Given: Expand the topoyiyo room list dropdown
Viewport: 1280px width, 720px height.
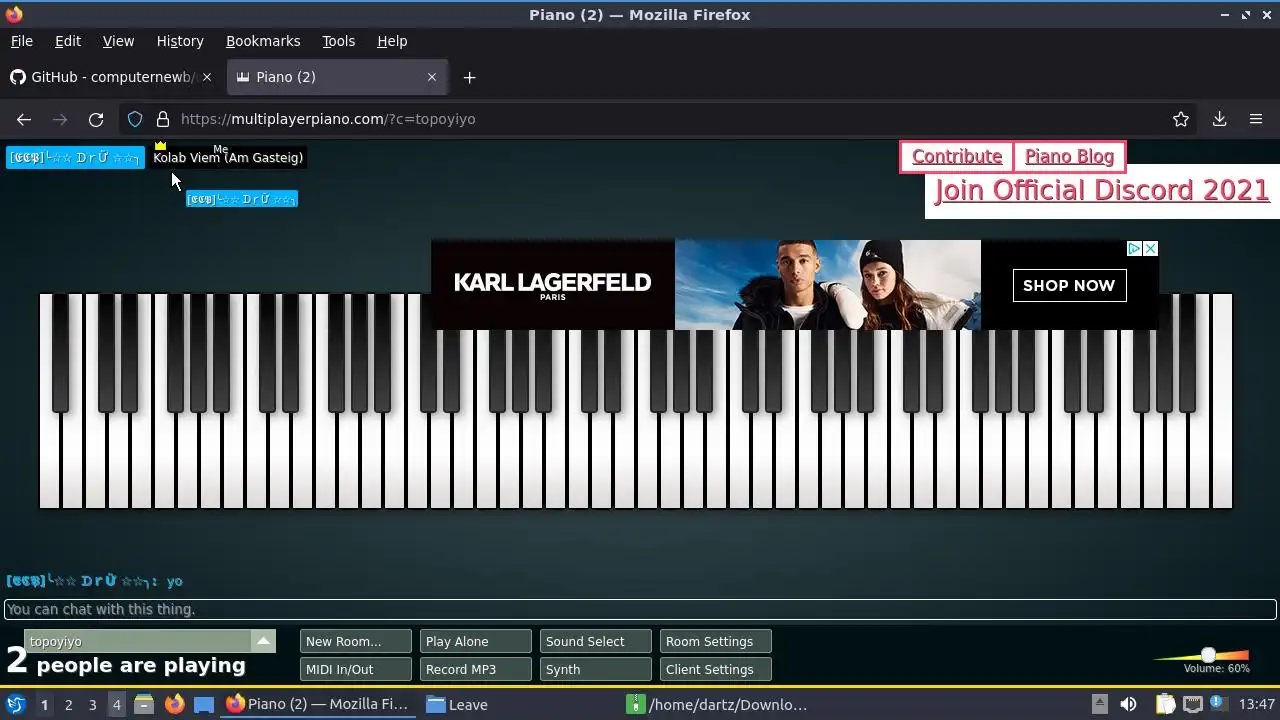Looking at the screenshot, I should pyautogui.click(x=150, y=641).
